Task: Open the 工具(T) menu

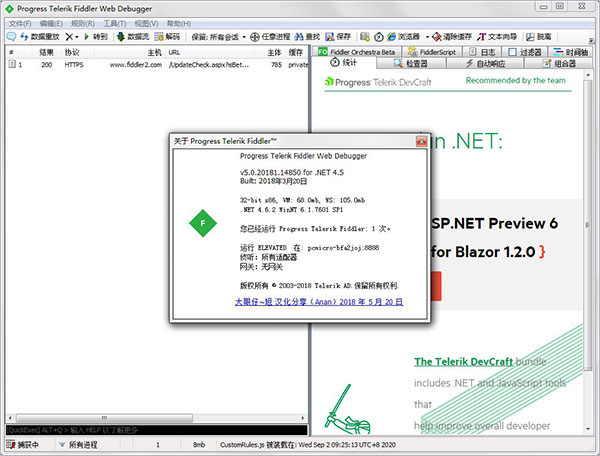Action: pos(115,23)
